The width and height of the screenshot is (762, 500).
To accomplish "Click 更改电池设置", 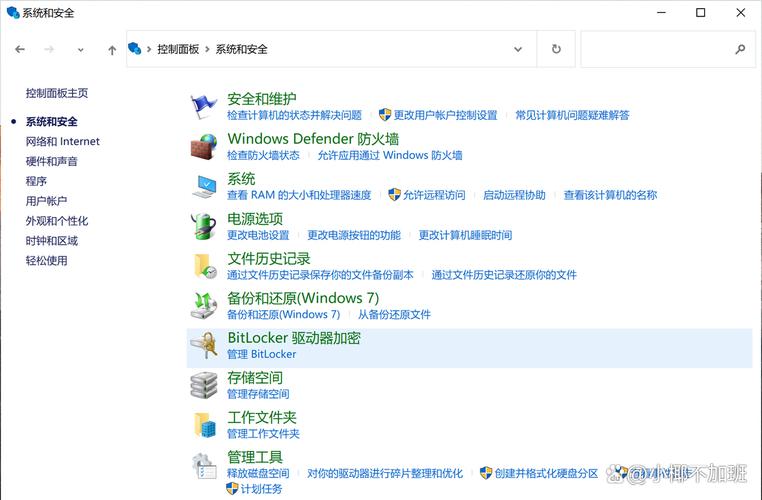I will pos(258,235).
